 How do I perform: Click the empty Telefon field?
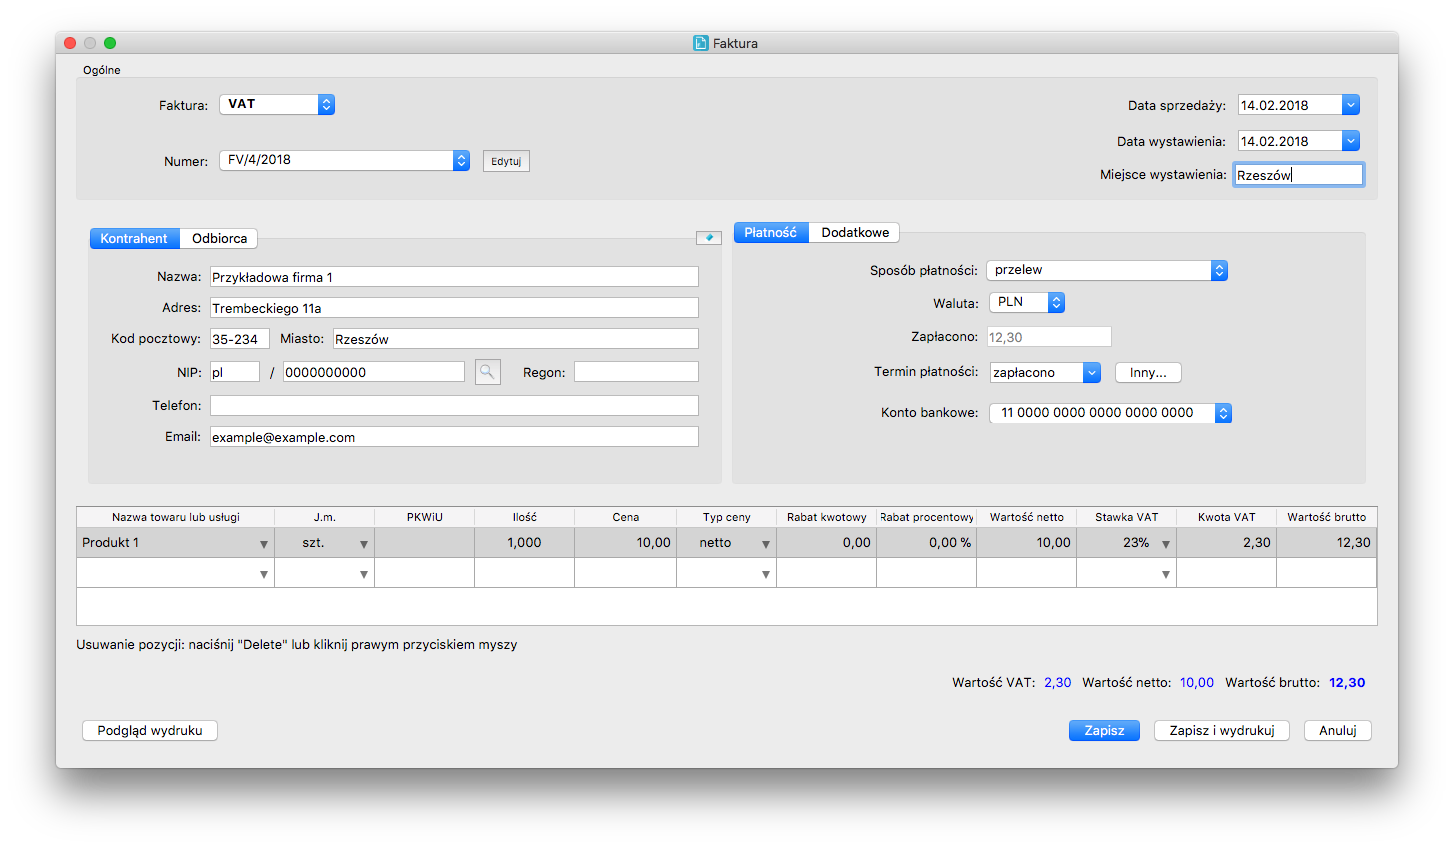pyautogui.click(x=454, y=405)
